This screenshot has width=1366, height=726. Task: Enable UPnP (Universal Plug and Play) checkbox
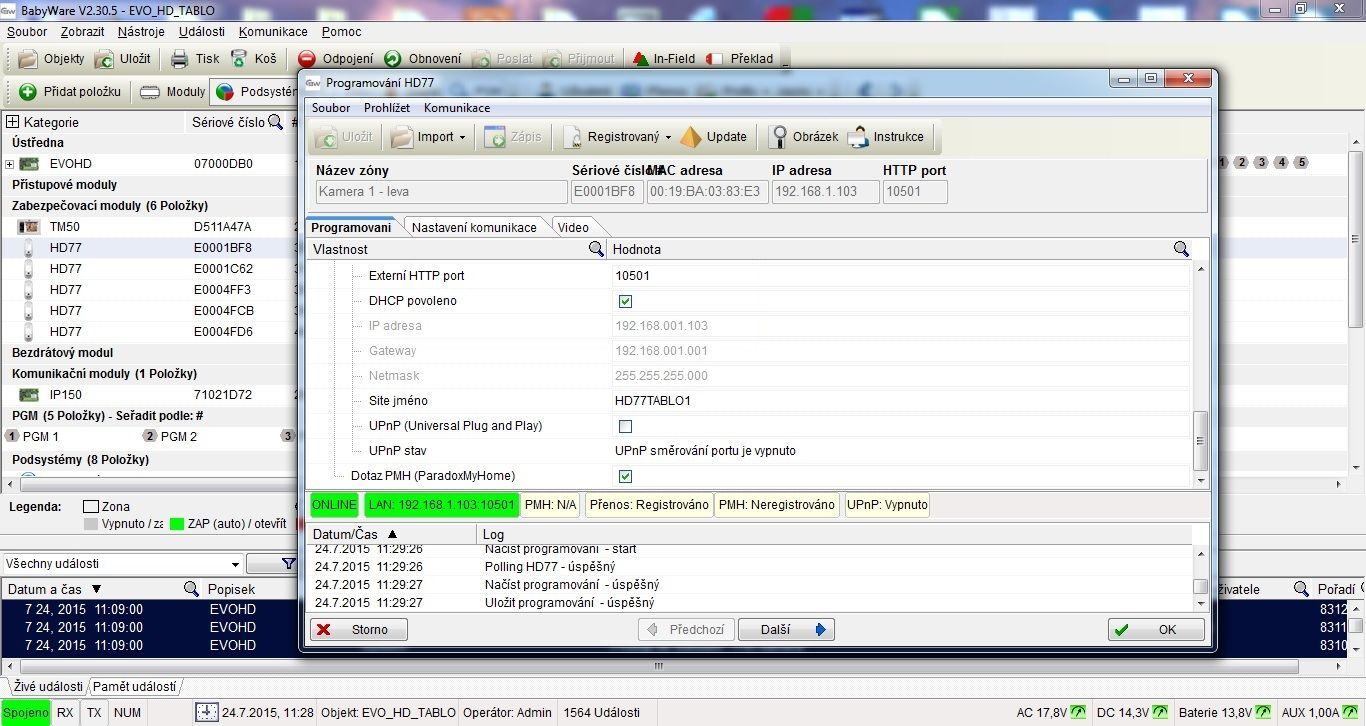626,426
